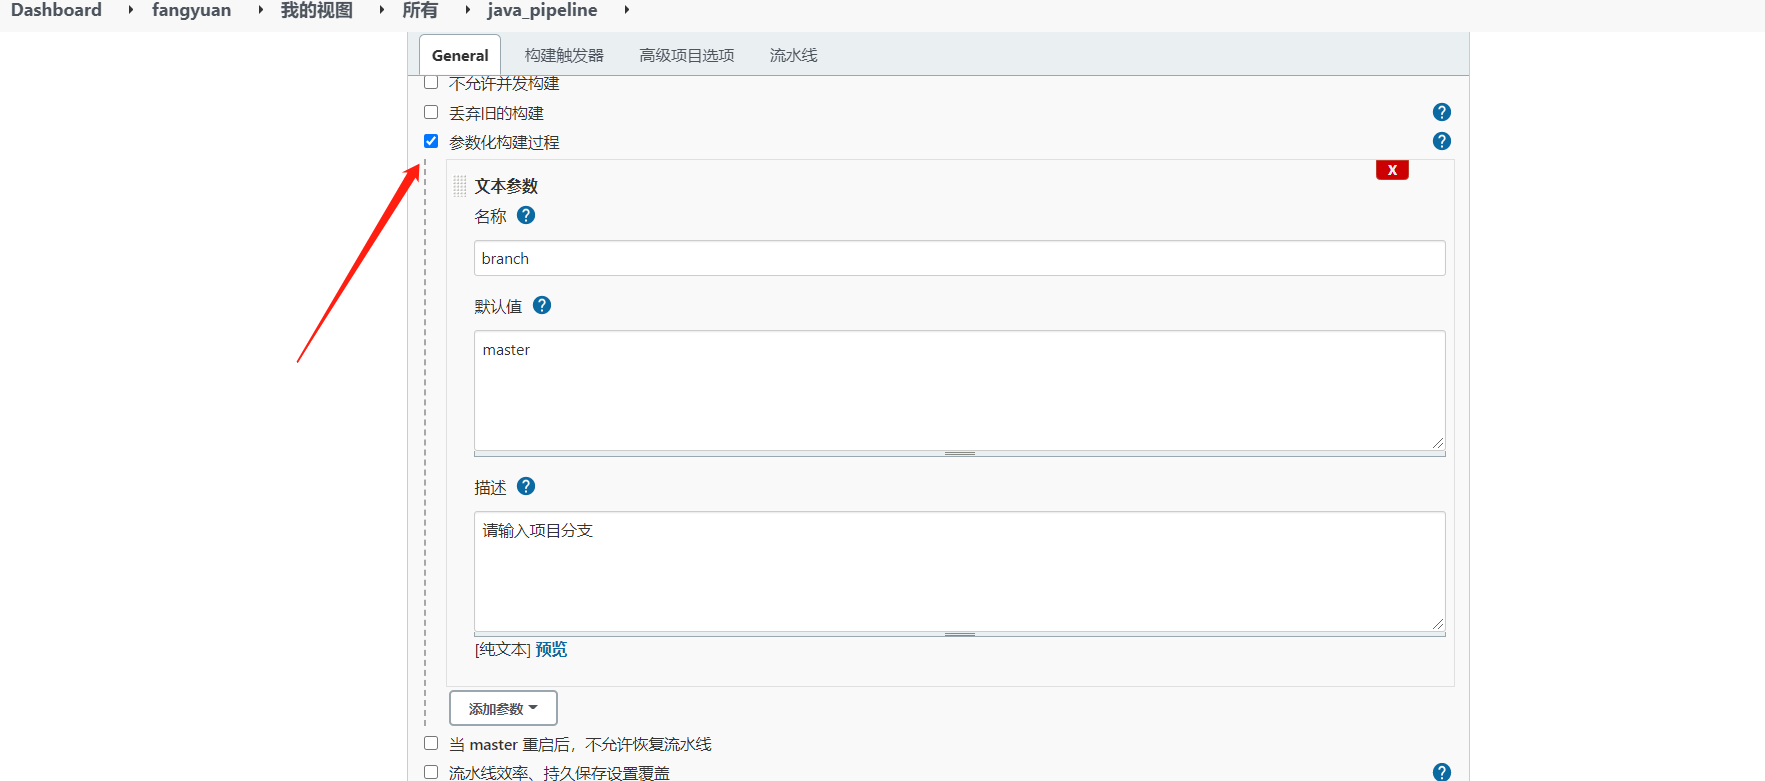The image size is (1765, 781).
Task: Open fangyuan breadcrumb link
Action: click(x=191, y=10)
